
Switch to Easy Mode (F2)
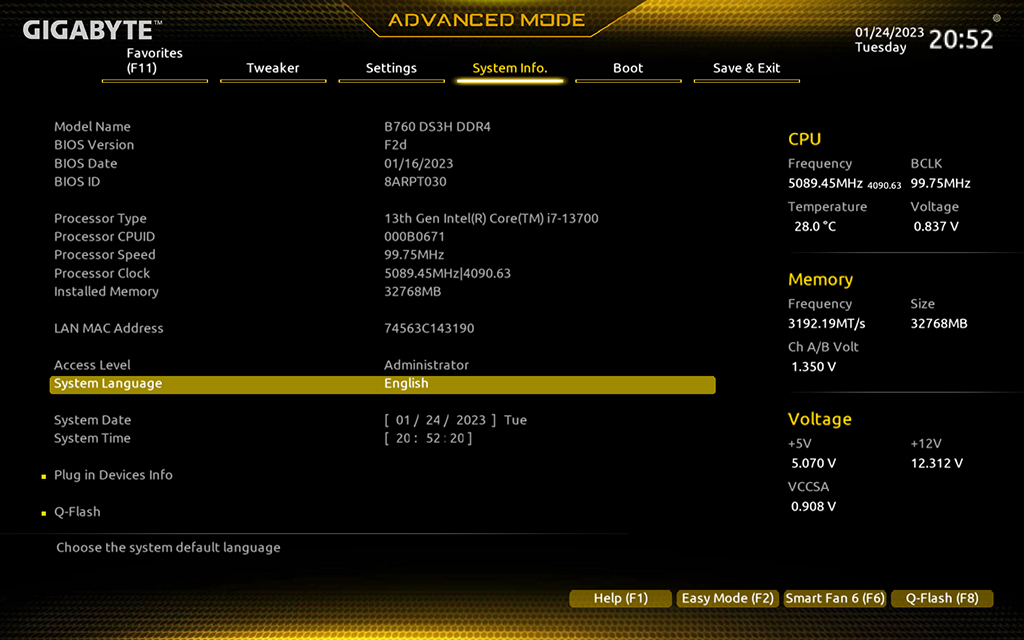(728, 598)
